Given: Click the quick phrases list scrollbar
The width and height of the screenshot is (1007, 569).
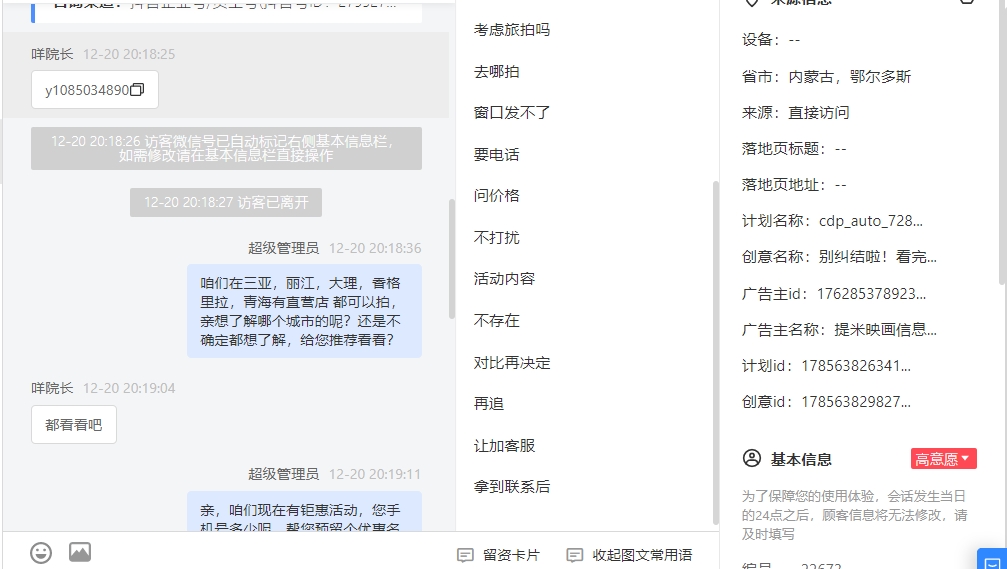Looking at the screenshot, I should click(715, 353).
